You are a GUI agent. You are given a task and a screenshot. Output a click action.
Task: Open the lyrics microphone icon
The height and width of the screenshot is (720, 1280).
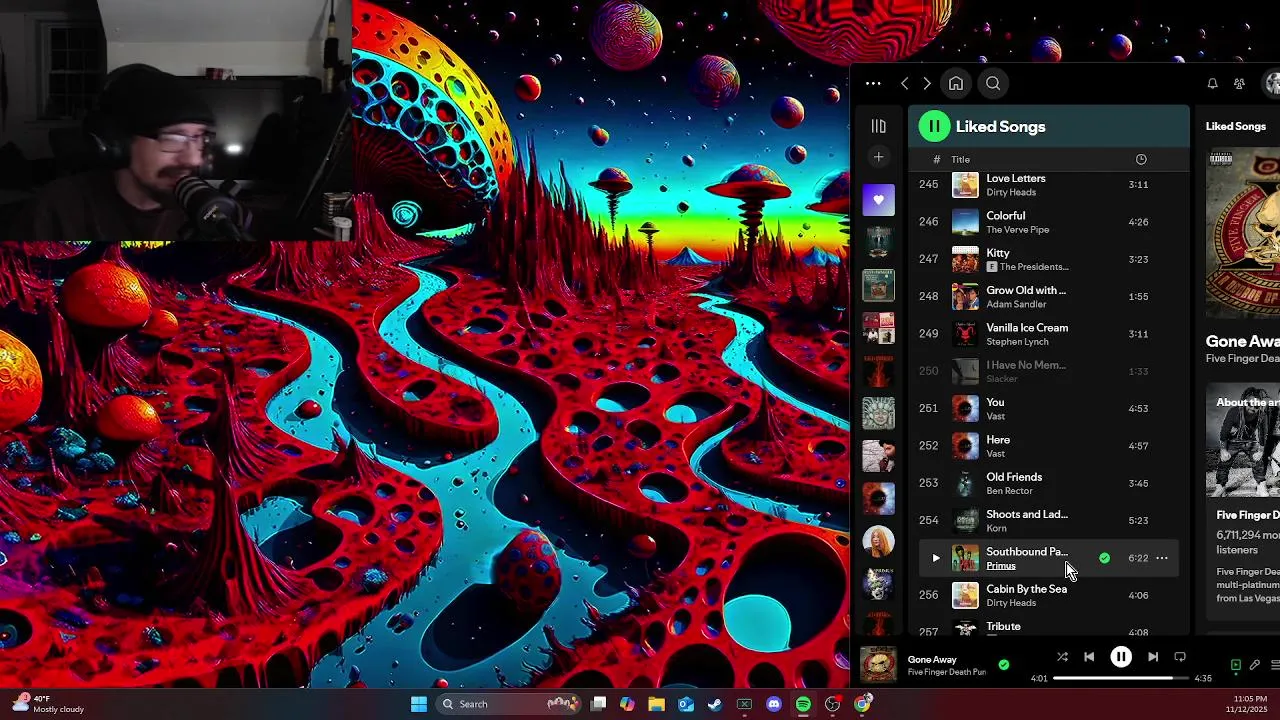1255,665
